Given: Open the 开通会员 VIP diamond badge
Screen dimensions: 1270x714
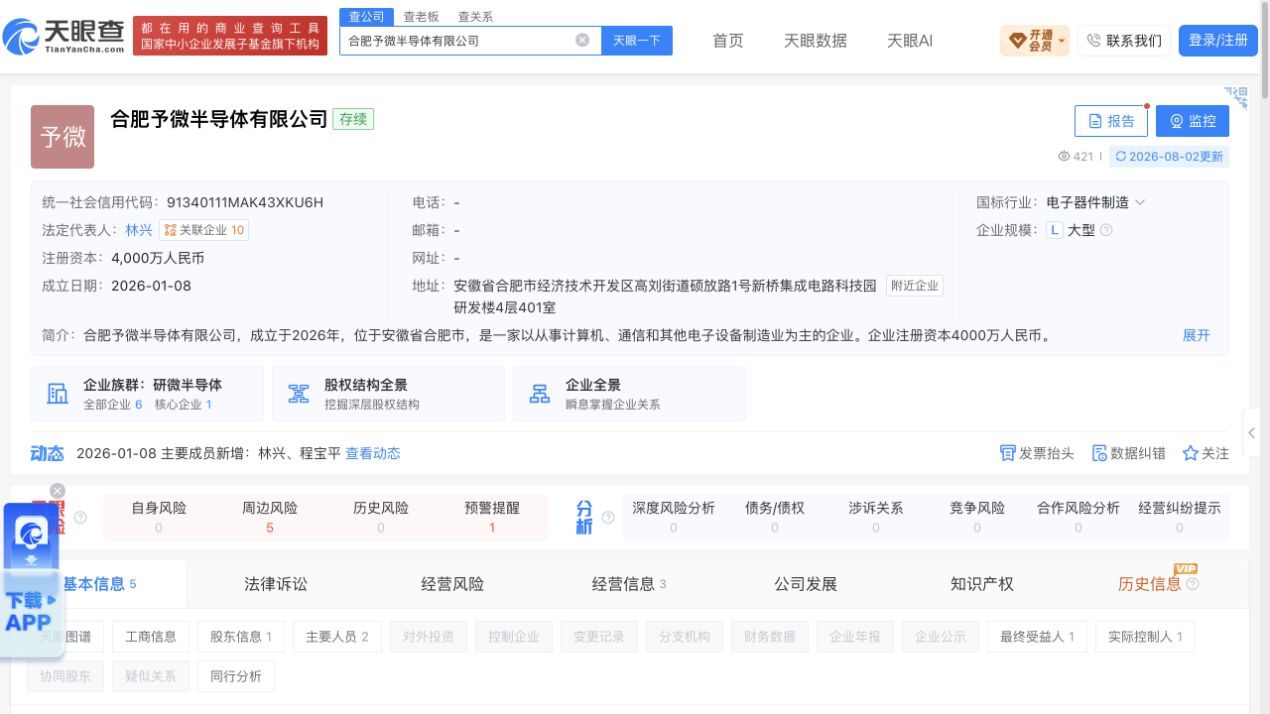Looking at the screenshot, I should click(1034, 40).
